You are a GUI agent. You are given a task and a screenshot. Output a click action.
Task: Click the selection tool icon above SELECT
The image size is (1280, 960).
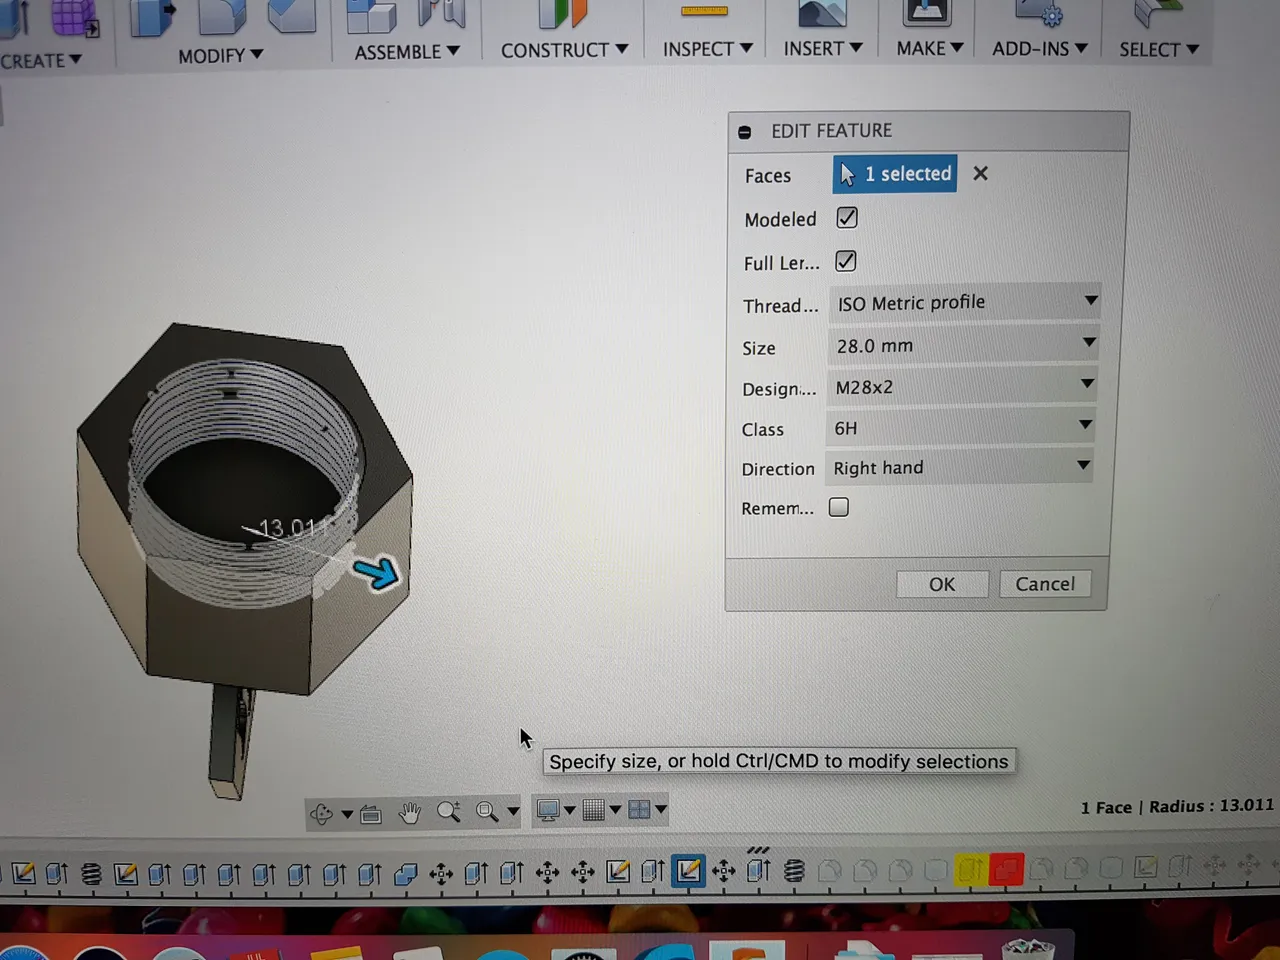[1158, 13]
